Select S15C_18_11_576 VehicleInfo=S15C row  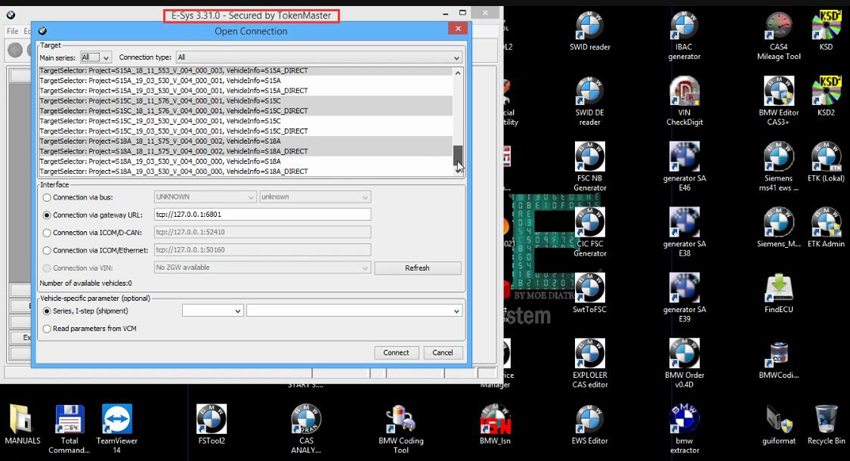click(245, 101)
